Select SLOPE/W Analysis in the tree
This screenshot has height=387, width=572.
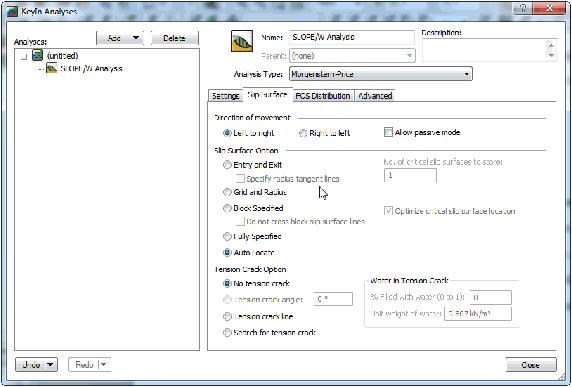[91, 69]
